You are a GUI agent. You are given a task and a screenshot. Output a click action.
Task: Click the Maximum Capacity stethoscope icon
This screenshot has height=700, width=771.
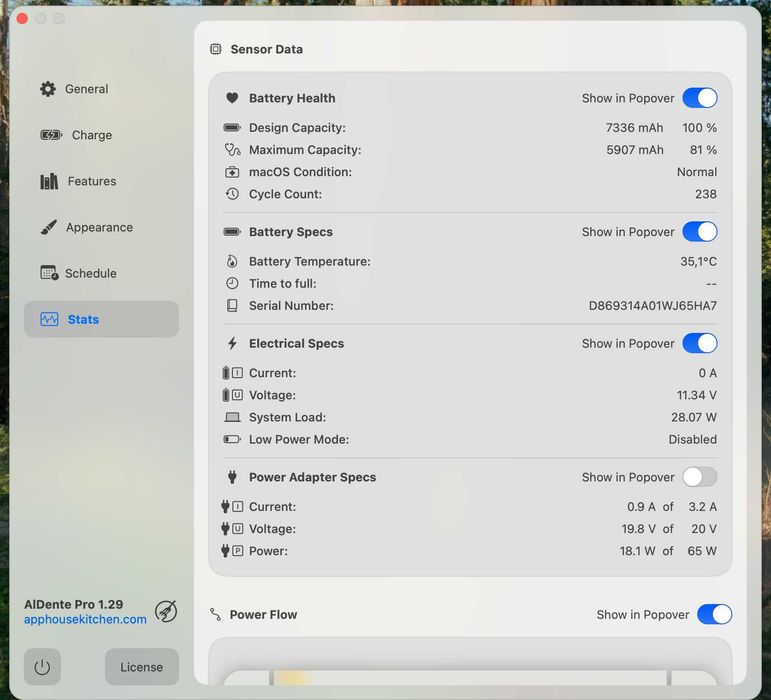click(x=232, y=149)
